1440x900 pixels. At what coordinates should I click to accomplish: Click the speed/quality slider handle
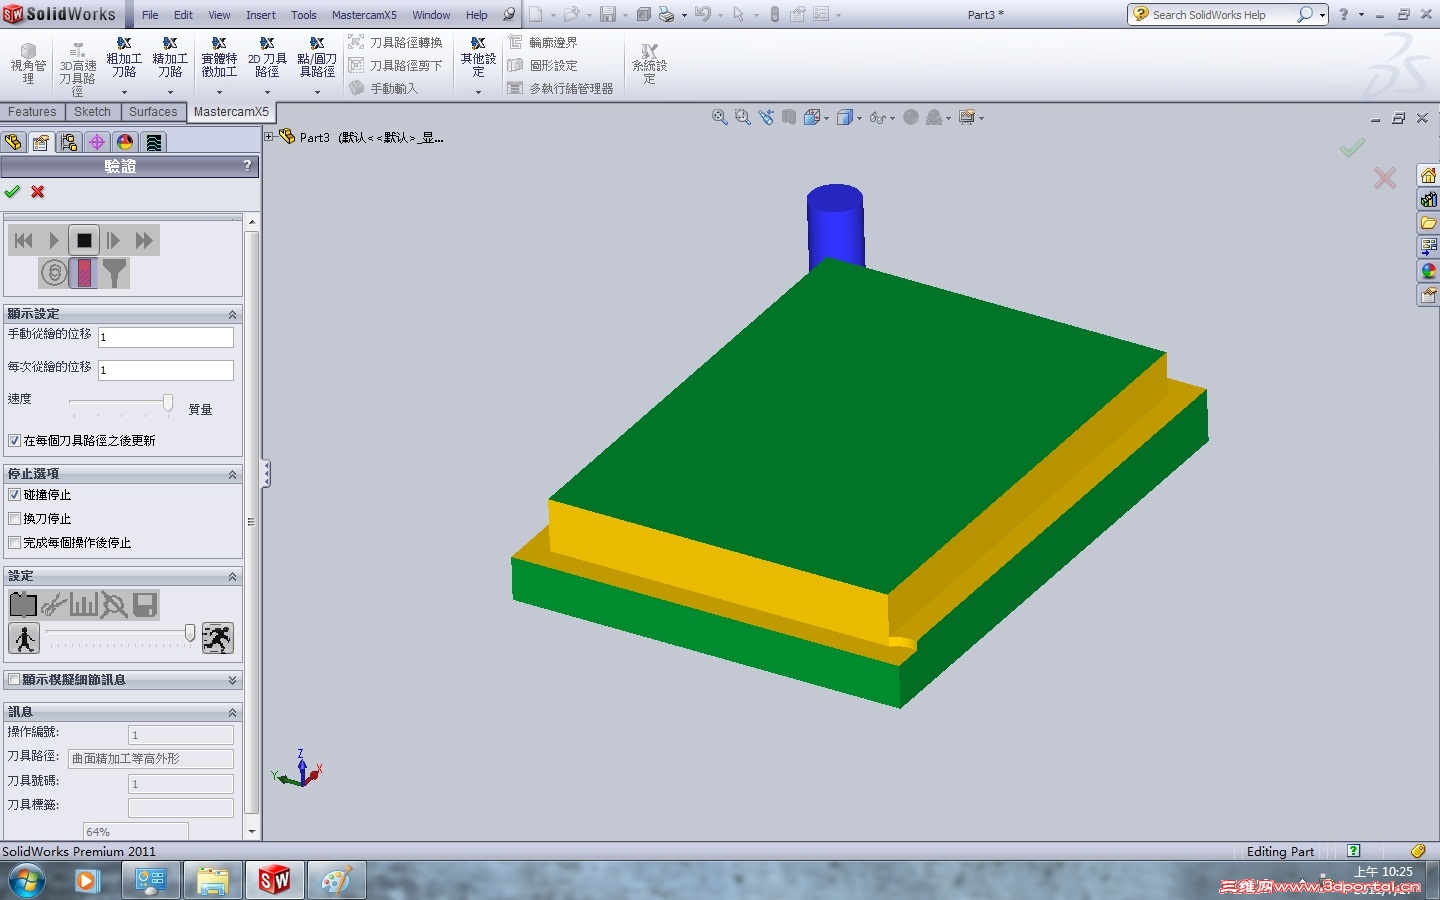coord(168,403)
